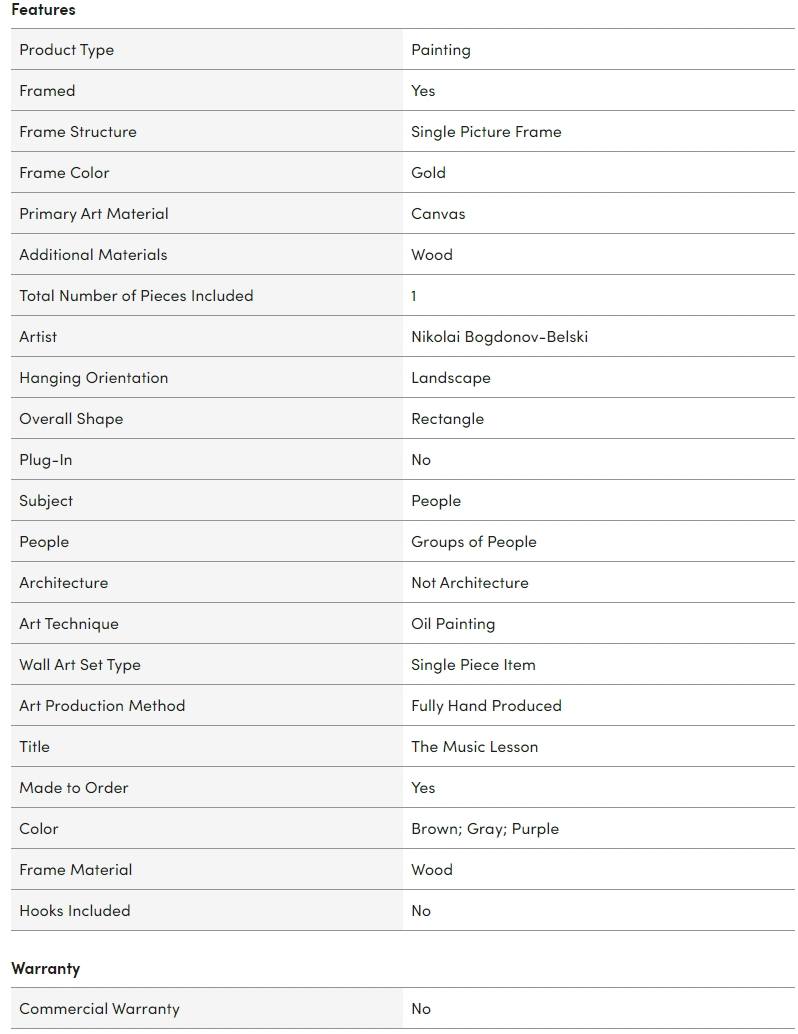Click the 'Plug-In' row label
The image size is (798, 1034).
tap(46, 460)
